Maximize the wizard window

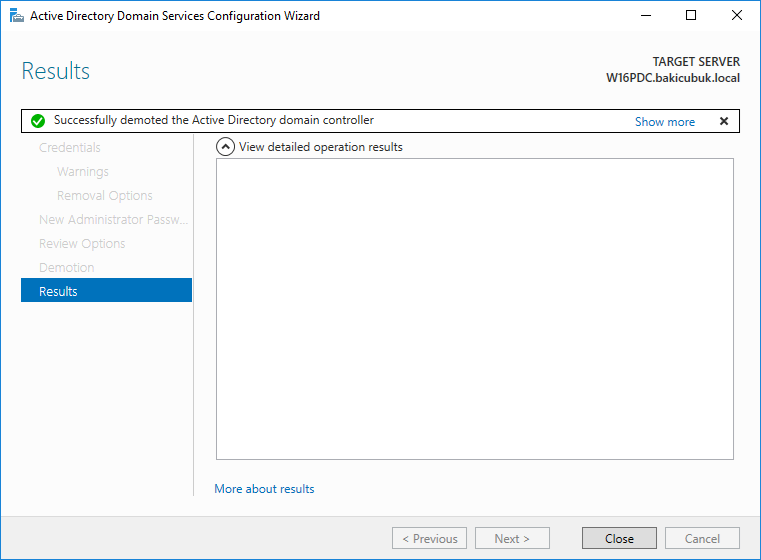(691, 16)
